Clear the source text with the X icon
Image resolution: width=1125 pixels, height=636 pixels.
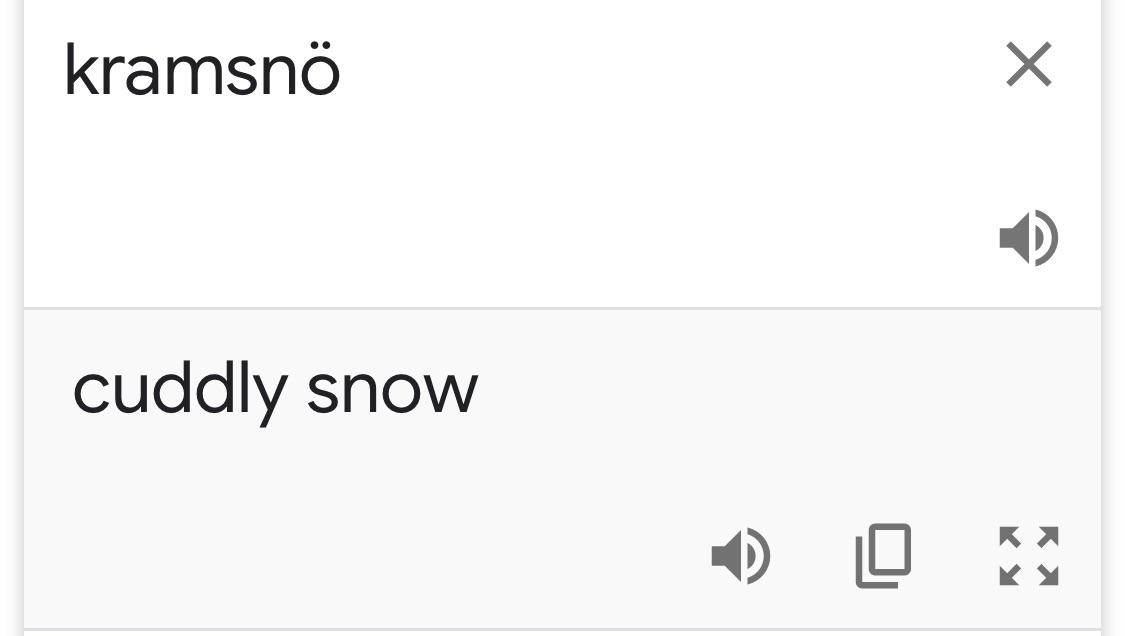(x=1029, y=65)
